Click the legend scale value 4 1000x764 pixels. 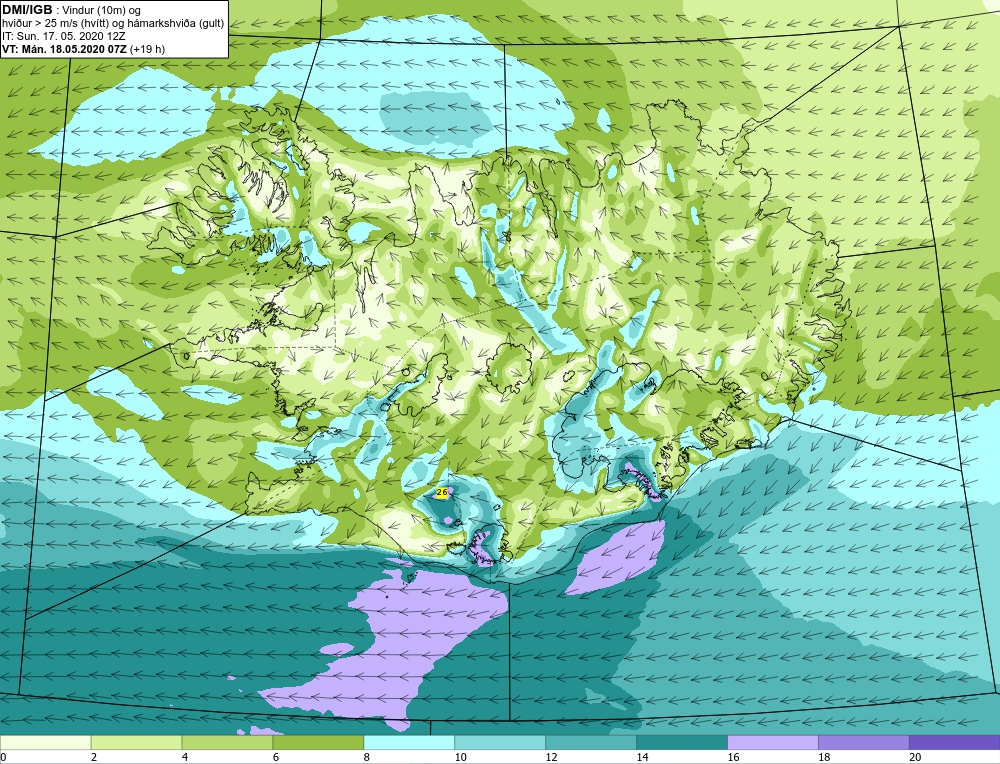tap(185, 757)
